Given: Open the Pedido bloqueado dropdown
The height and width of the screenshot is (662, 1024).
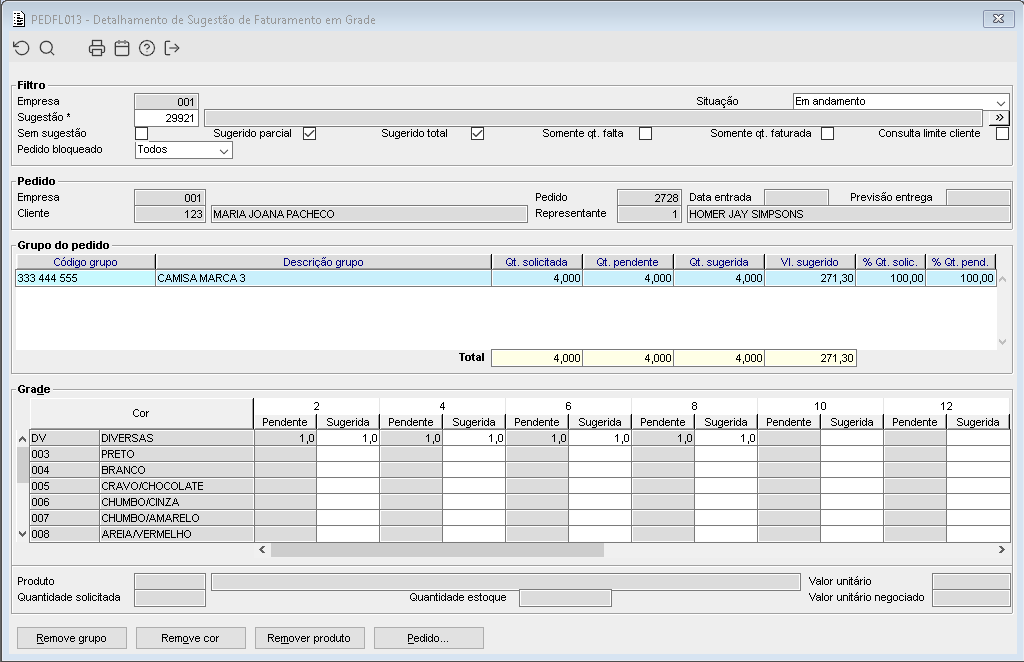Looking at the screenshot, I should coord(224,150).
